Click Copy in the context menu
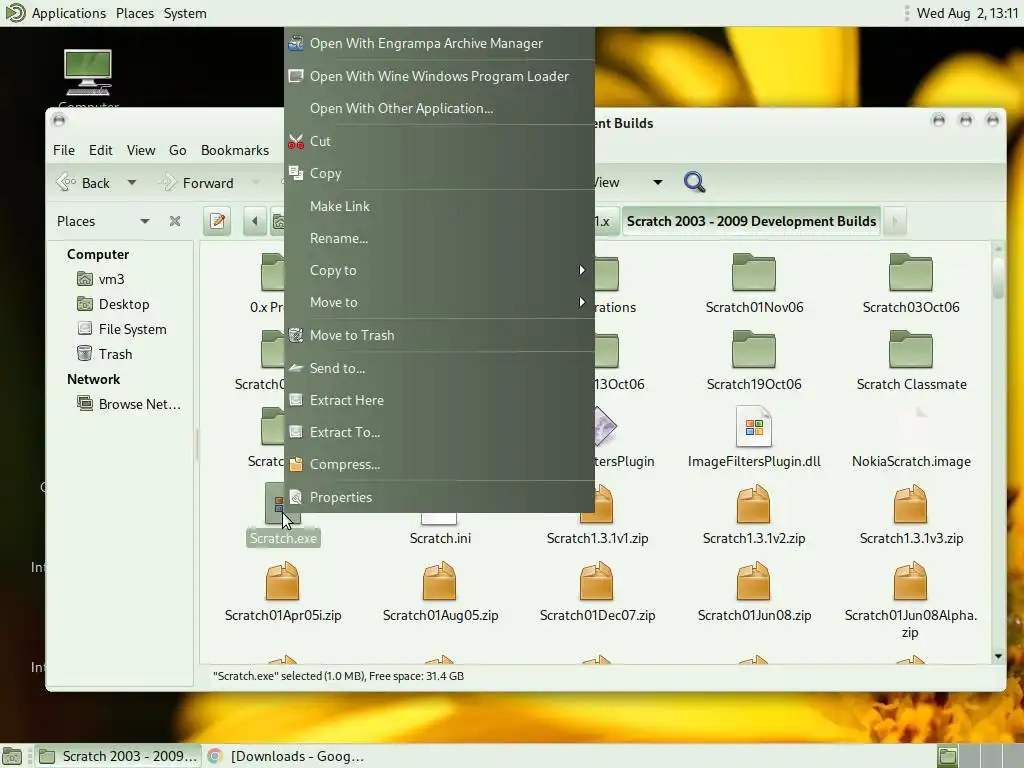The image size is (1024, 768). pyautogui.click(x=439, y=173)
